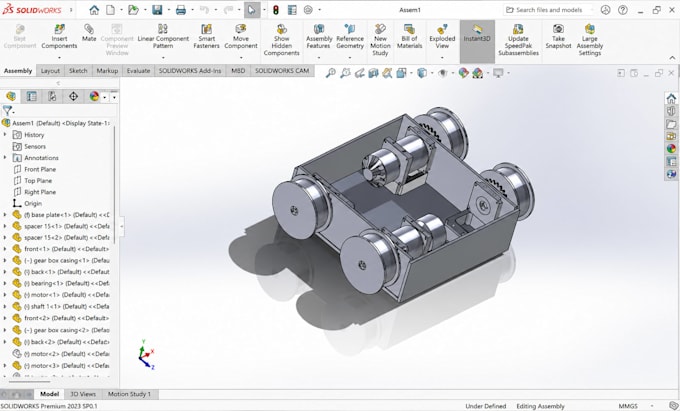Image resolution: width=680 pixels, height=411 pixels.
Task: Open Appearances color sphere in right task pane
Action: (671, 149)
